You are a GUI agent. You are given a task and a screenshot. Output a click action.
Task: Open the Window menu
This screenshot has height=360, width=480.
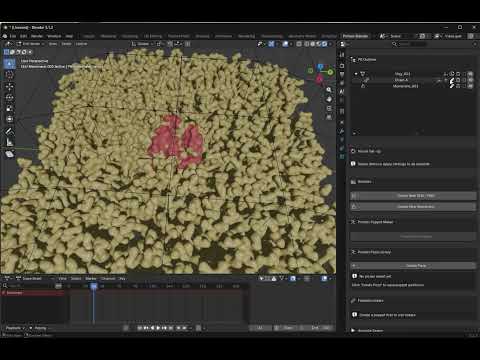coord(54,36)
